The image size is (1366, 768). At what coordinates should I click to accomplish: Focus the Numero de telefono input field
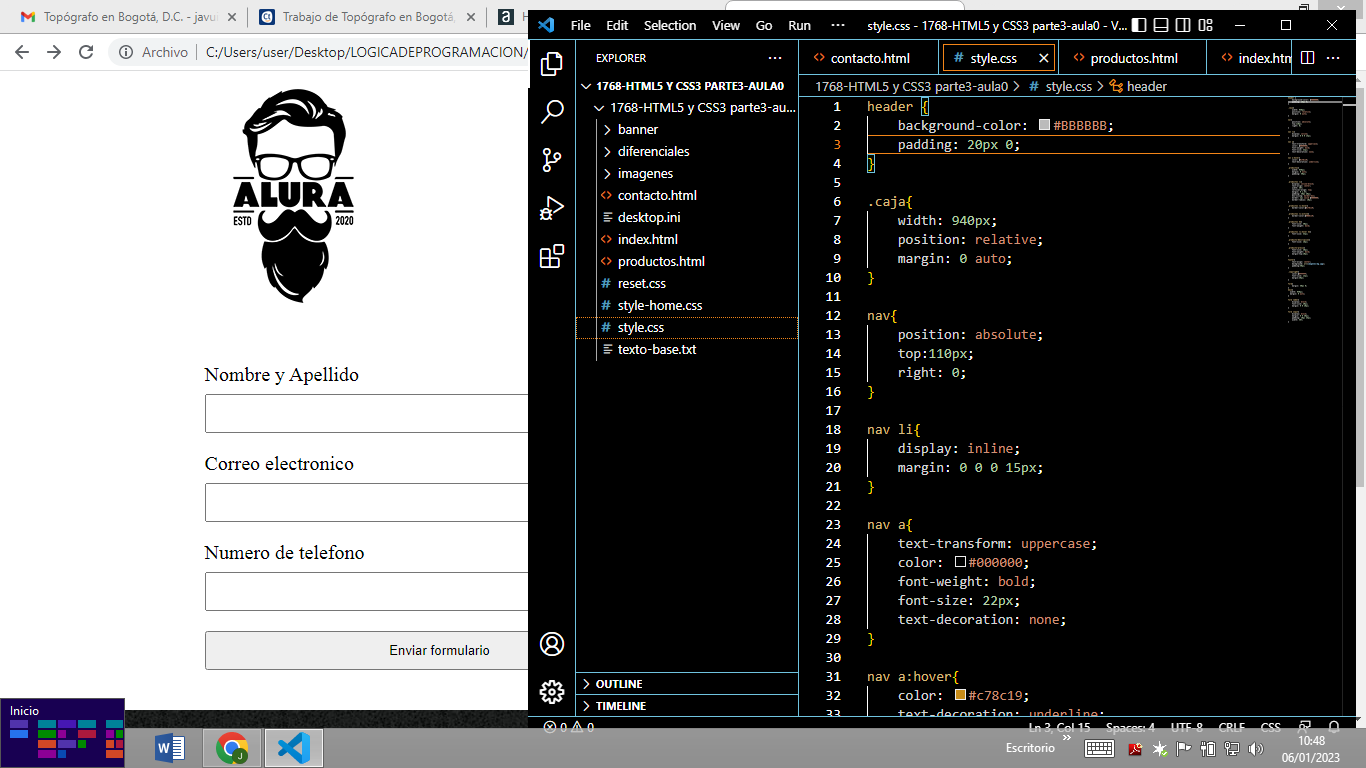point(367,591)
